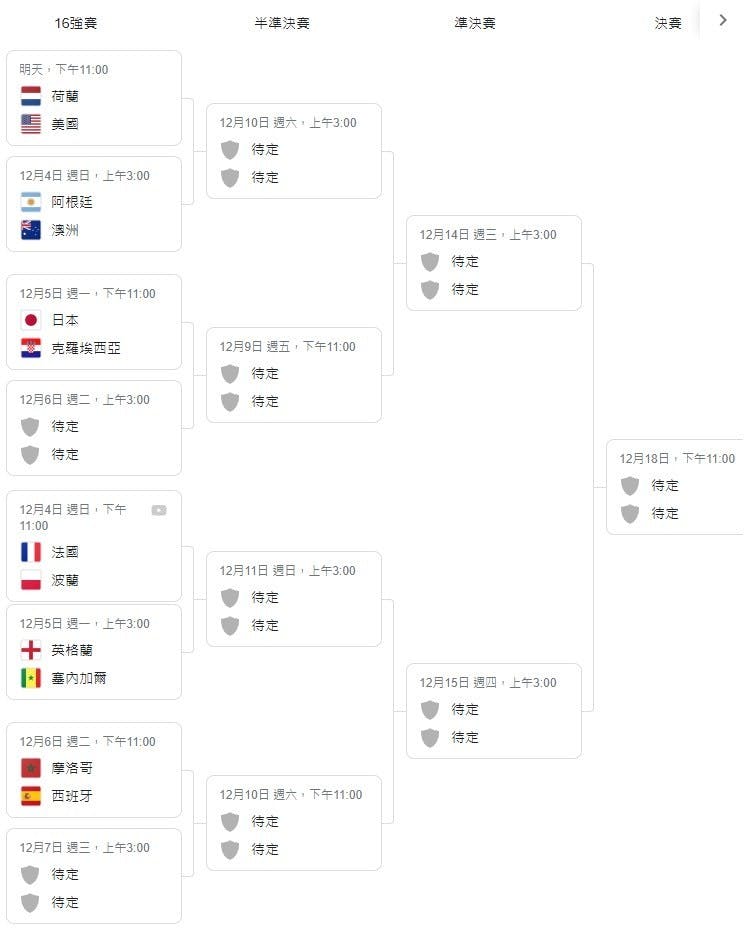Screen dimensions: 744x930
Task: Click the Netherlands flag icon
Action: click(x=31, y=96)
